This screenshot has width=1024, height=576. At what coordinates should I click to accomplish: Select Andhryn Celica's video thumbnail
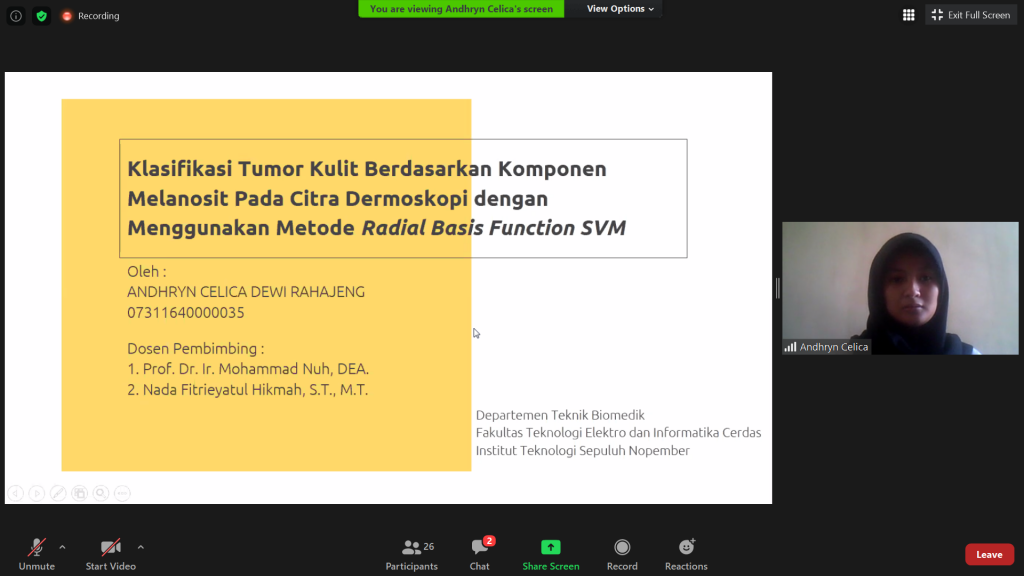[x=900, y=288]
